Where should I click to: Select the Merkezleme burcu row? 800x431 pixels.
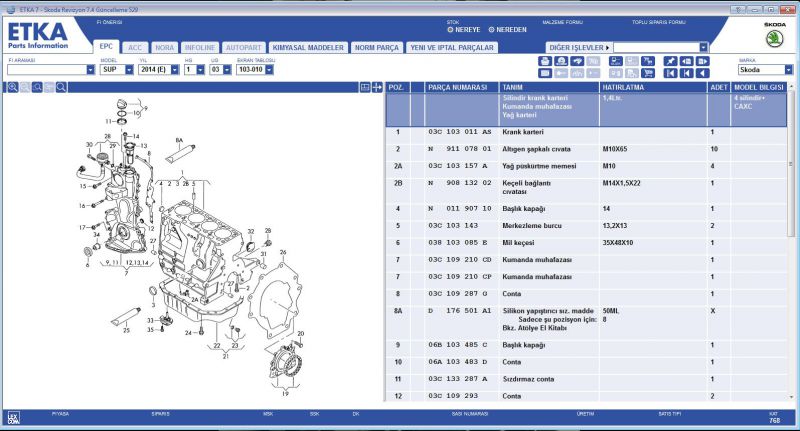pos(586,225)
